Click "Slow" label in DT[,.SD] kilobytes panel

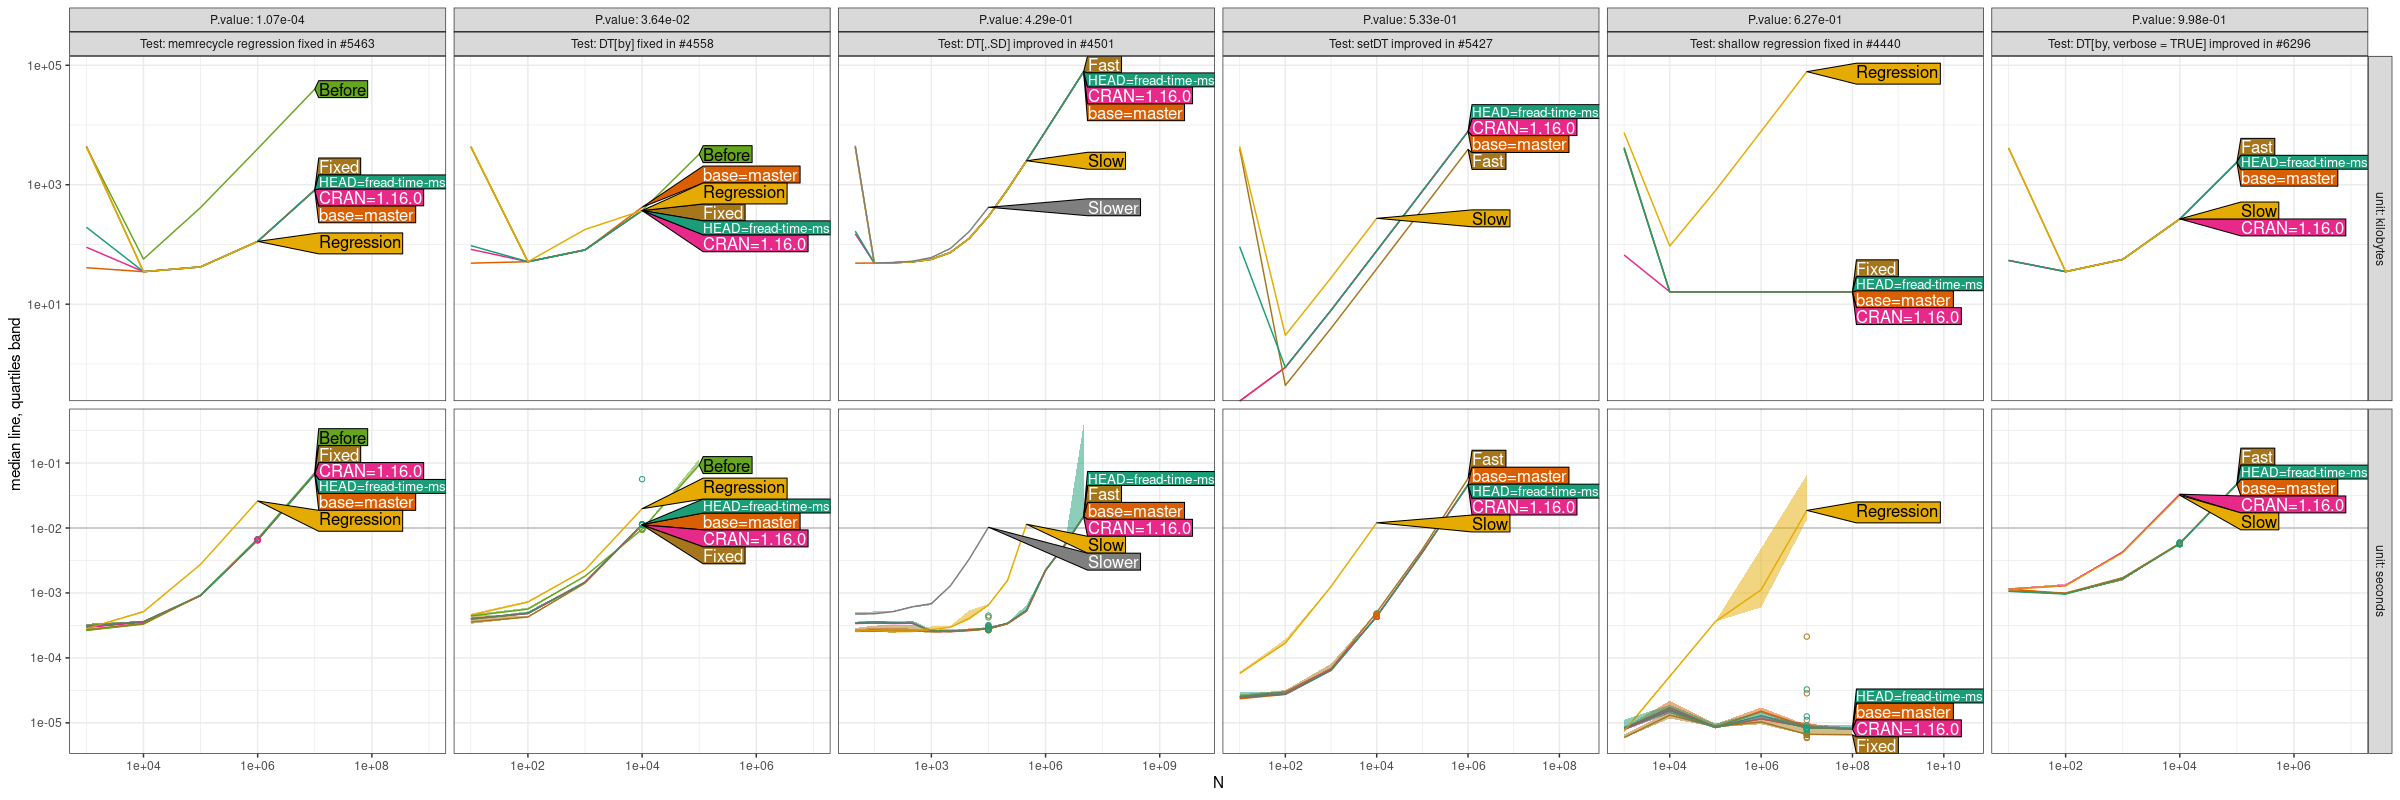pyautogui.click(x=1106, y=161)
